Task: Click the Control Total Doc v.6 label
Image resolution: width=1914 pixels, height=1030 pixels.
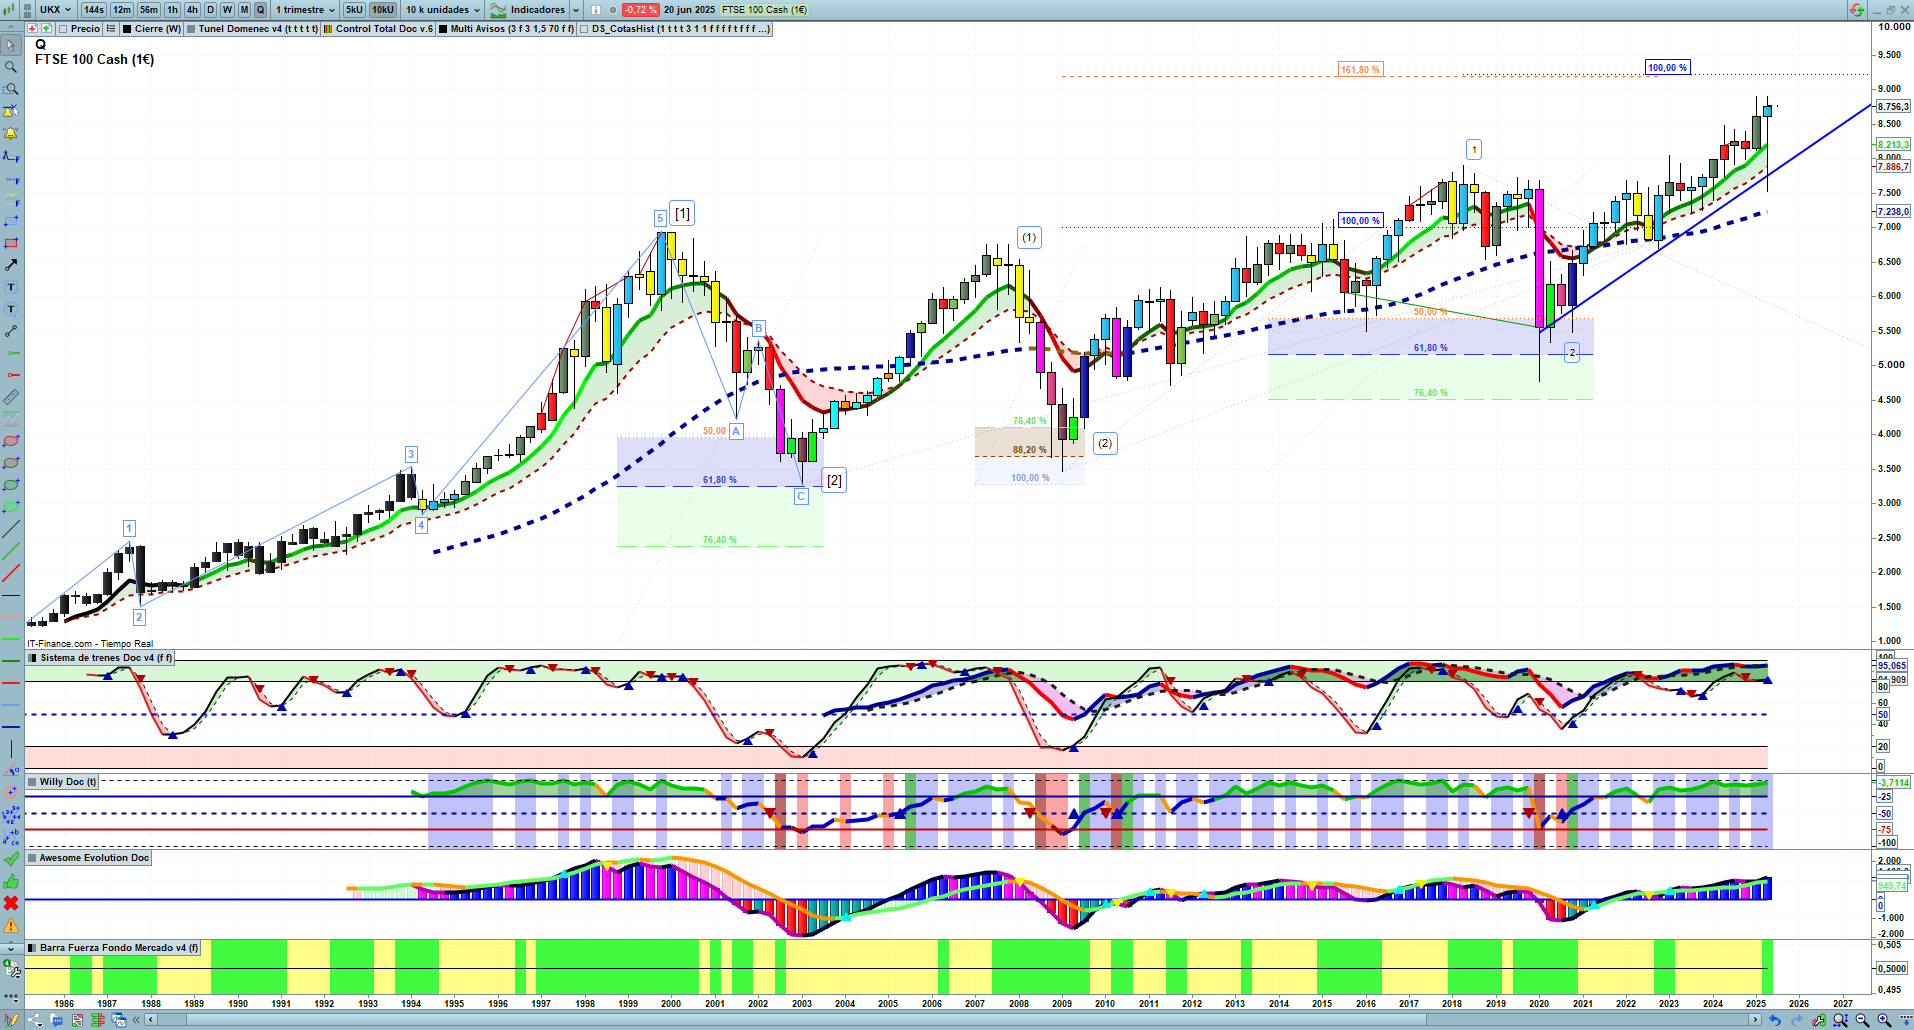Action: coord(385,29)
